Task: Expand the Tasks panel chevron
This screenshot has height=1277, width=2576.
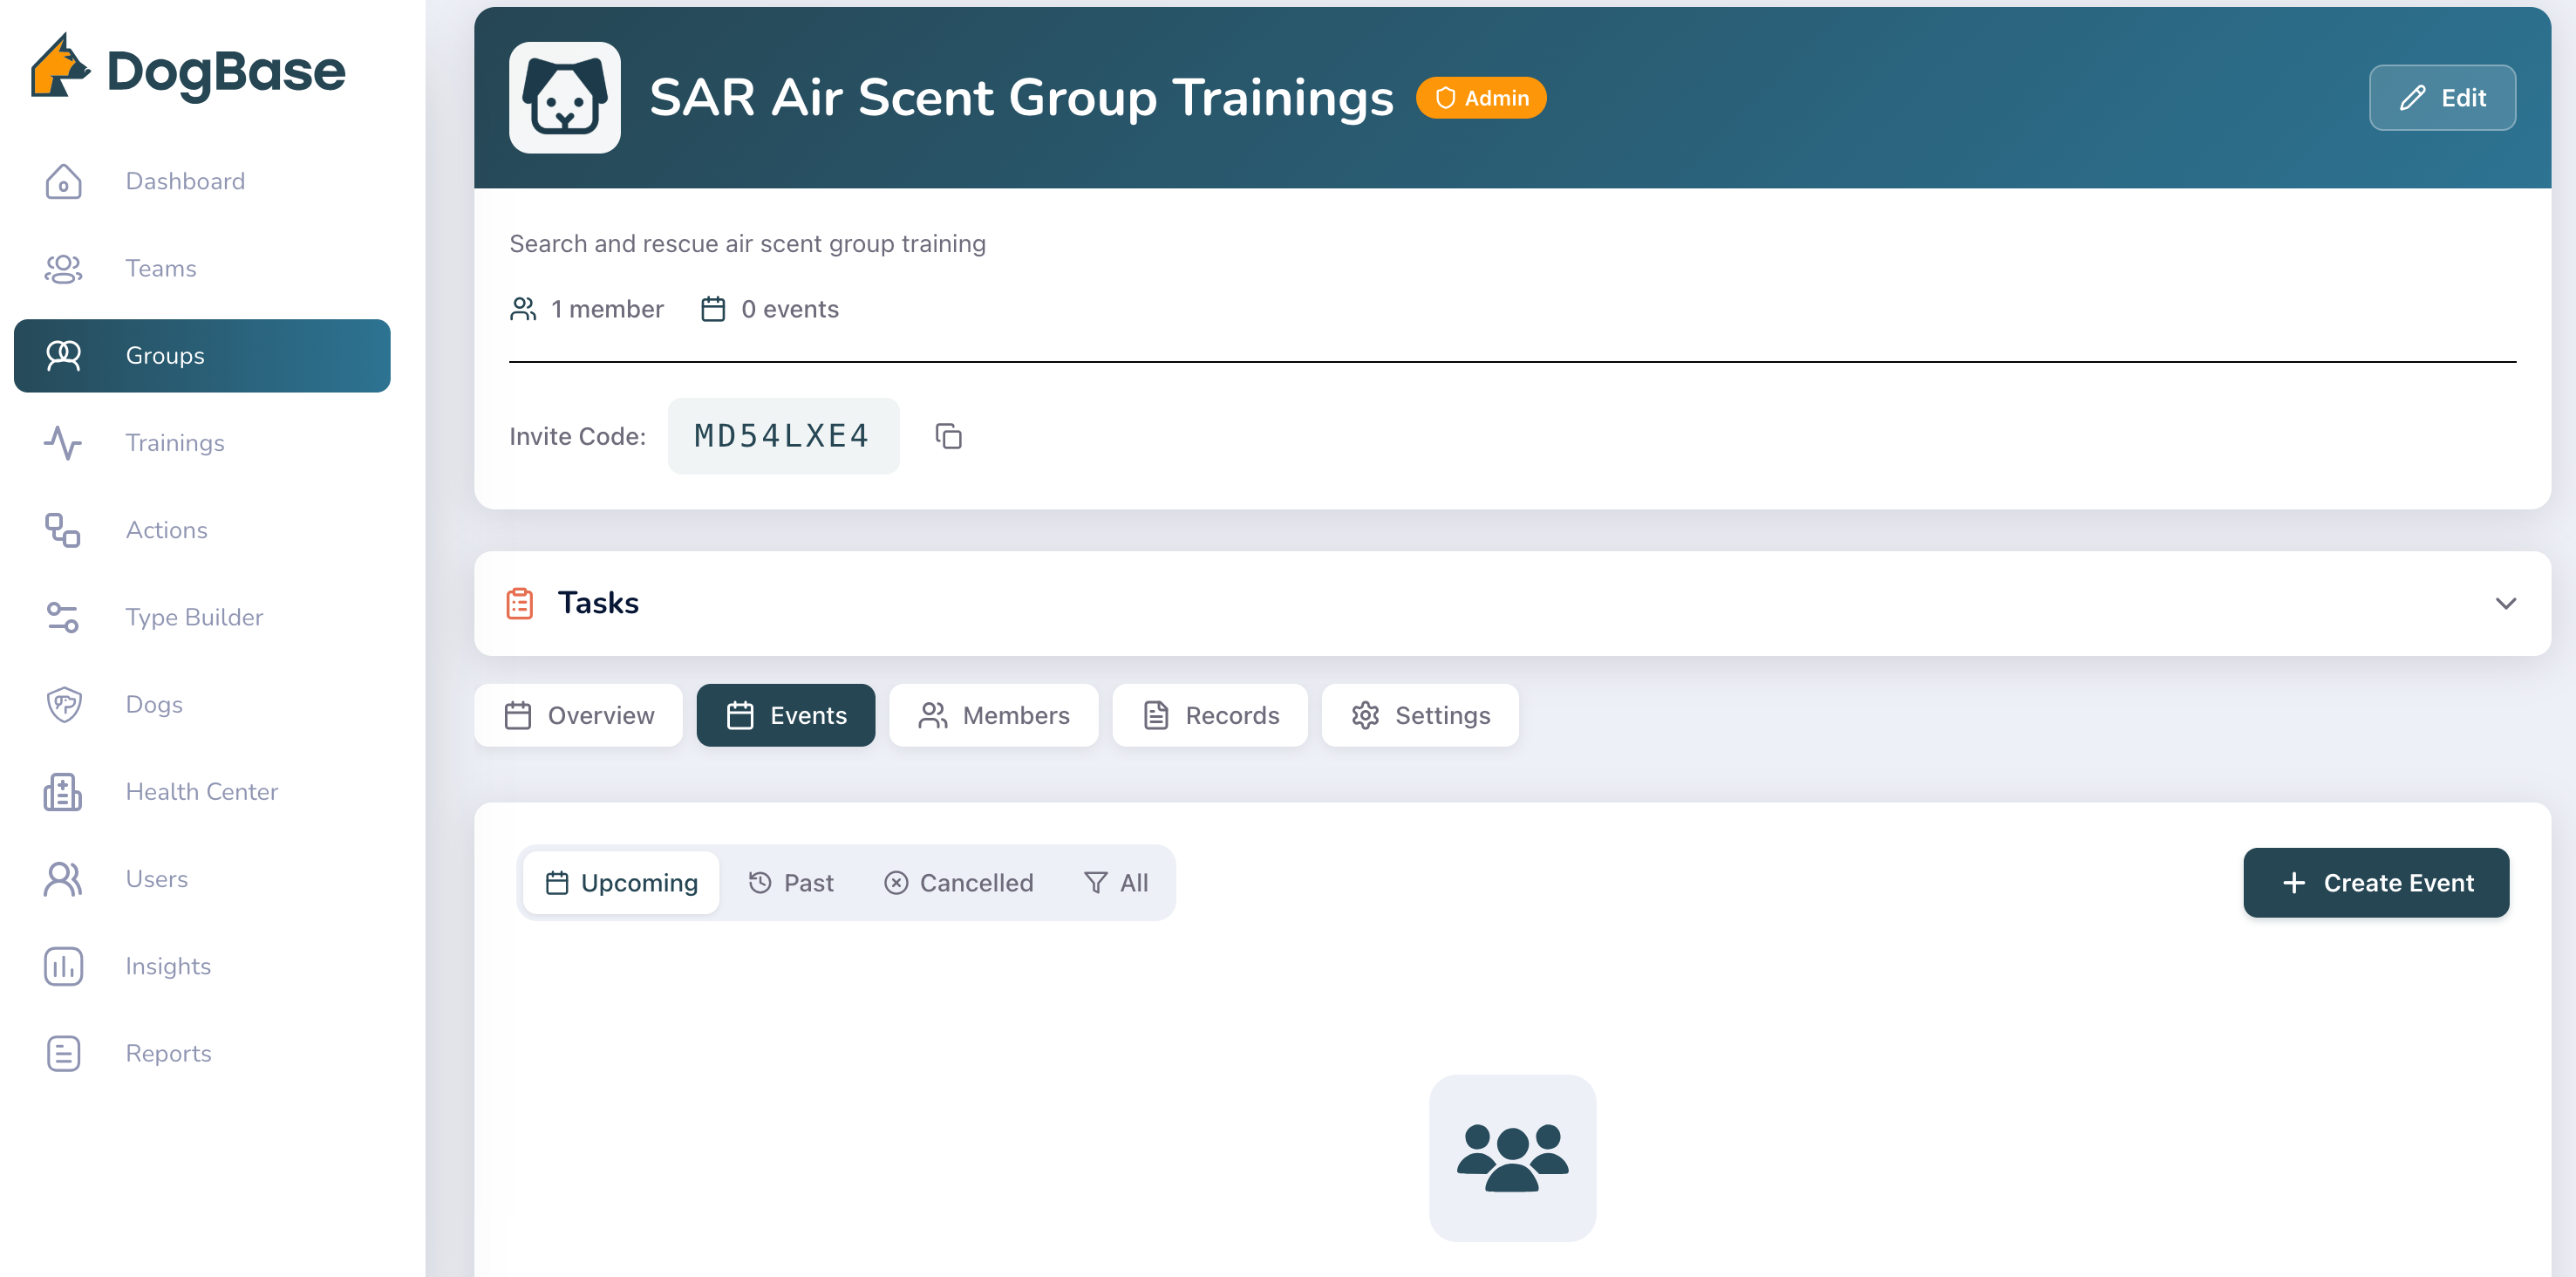Action: [x=2505, y=603]
